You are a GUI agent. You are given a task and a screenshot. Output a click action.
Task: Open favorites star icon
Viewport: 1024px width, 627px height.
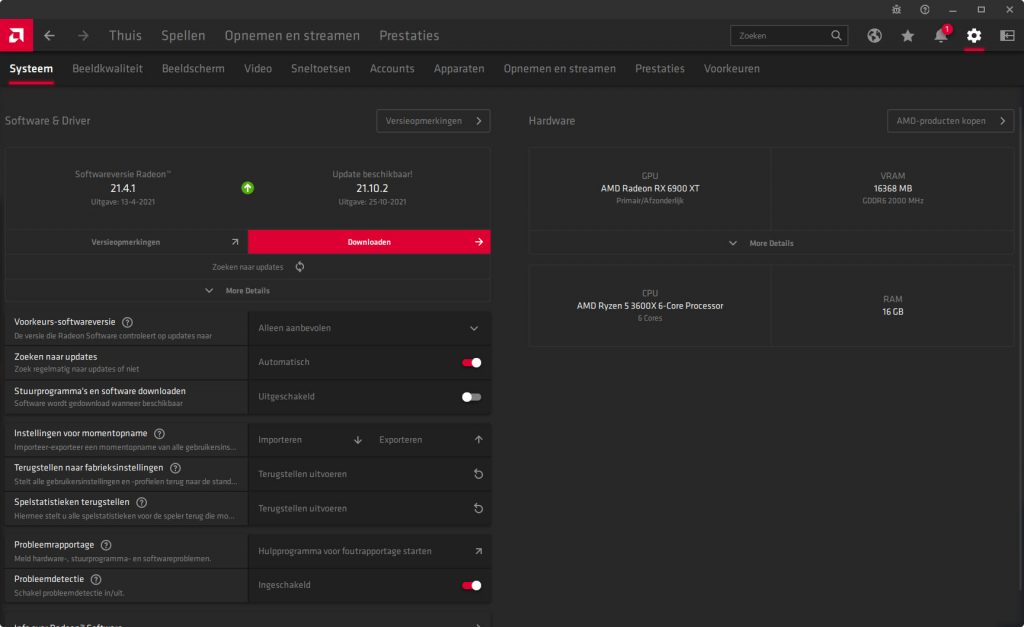(x=907, y=36)
